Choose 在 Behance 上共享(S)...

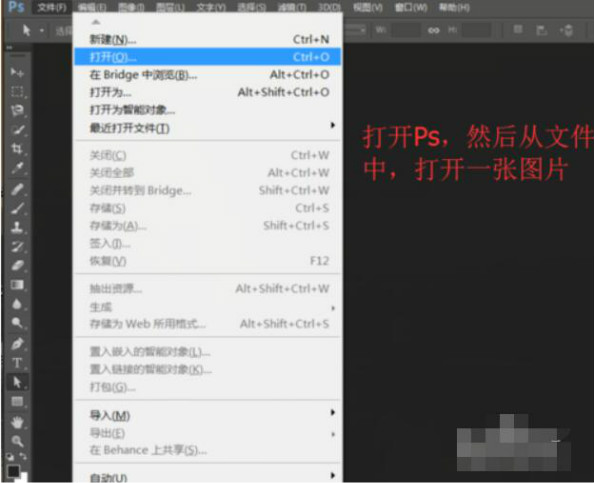pos(208,450)
